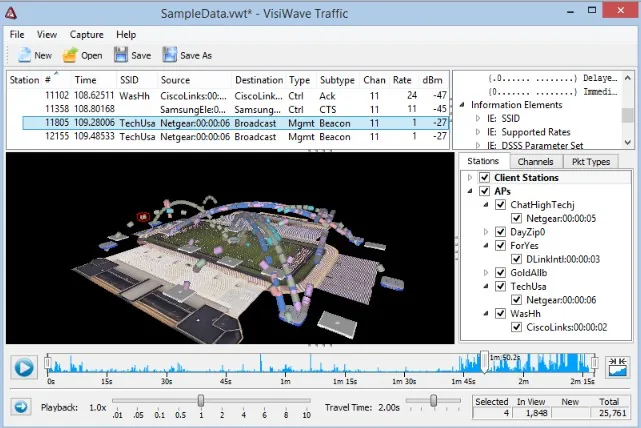Click the Save floppy disk icon
The width and height of the screenshot is (641, 428).
tap(121, 55)
